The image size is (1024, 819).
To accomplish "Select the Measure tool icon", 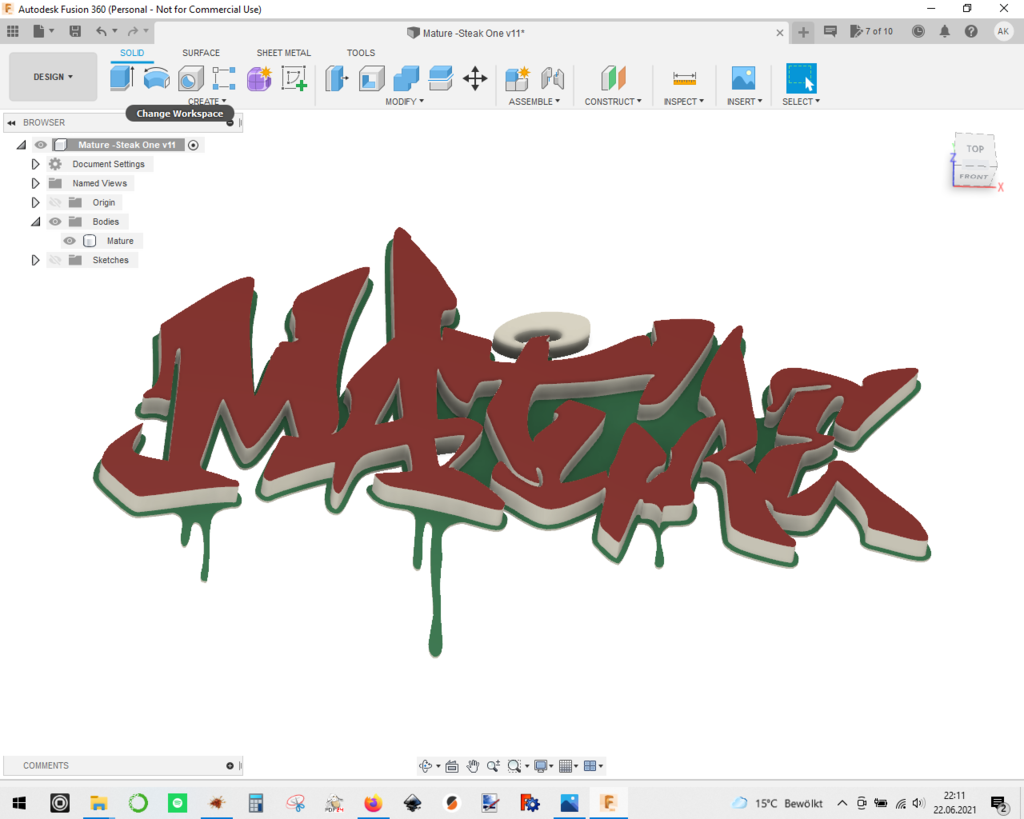I will point(684,78).
